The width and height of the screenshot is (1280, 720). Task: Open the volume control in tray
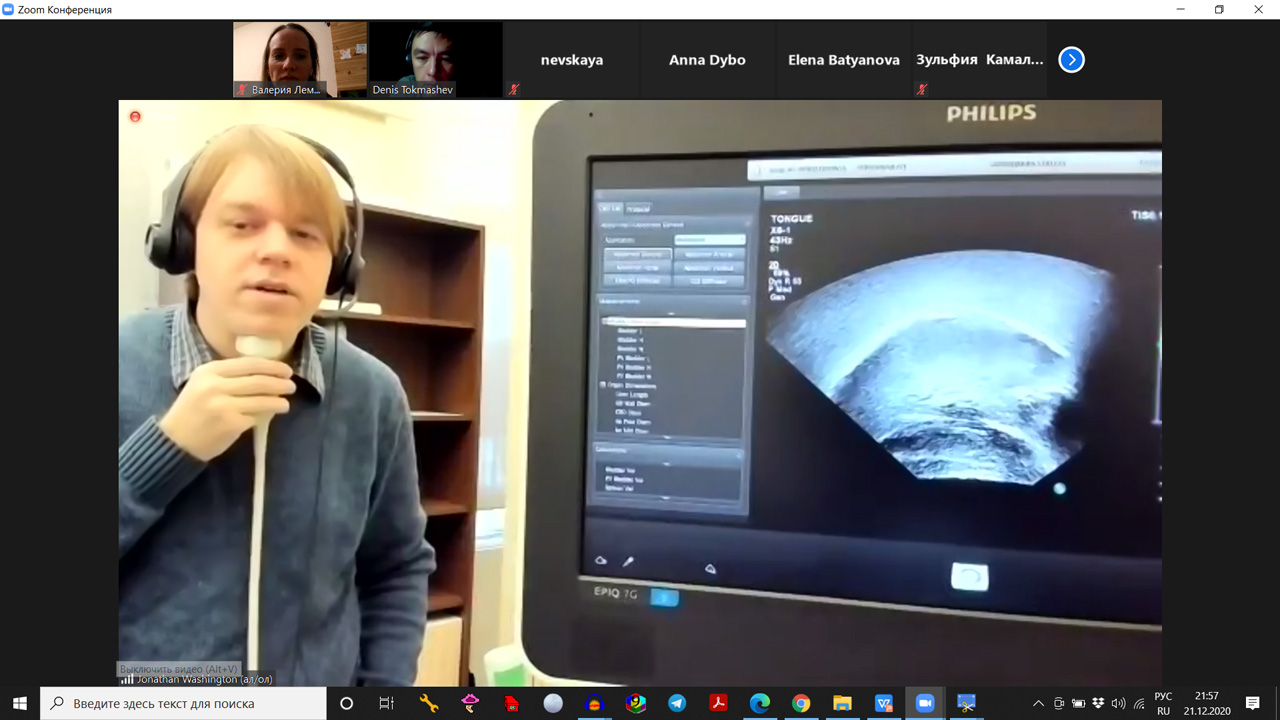(x=1118, y=704)
